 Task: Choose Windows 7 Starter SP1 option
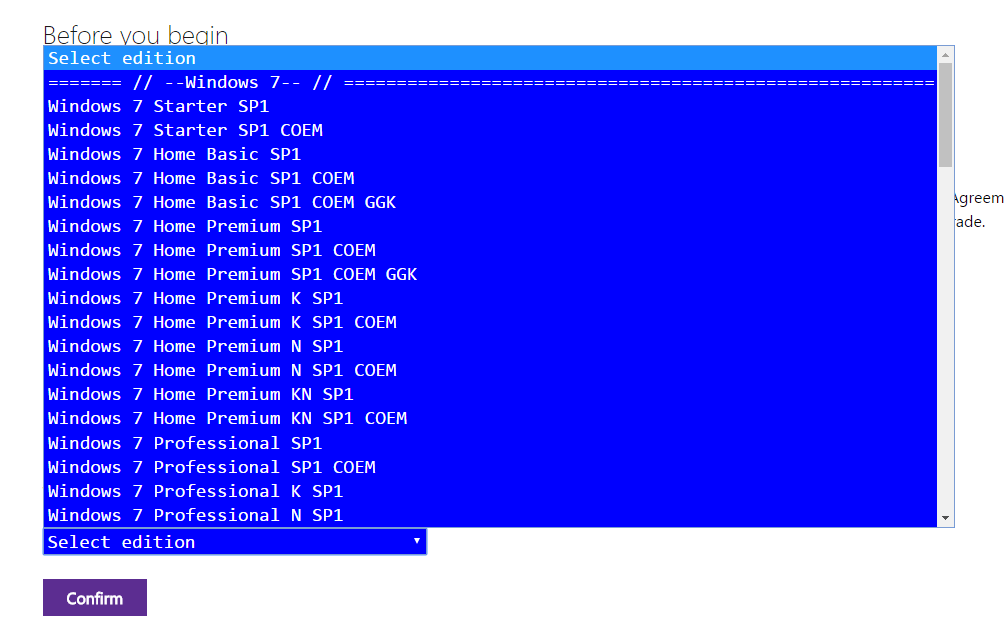point(490,106)
